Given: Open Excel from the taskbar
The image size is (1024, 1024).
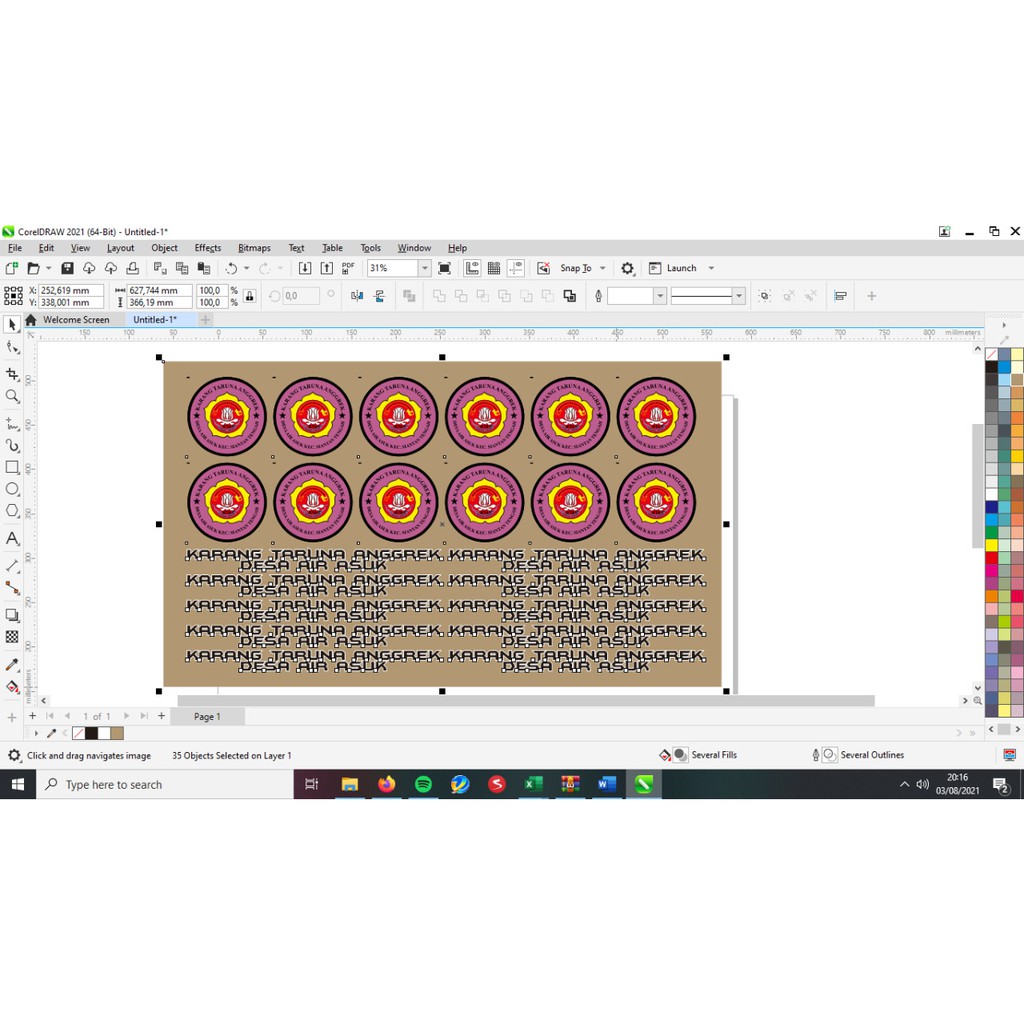Looking at the screenshot, I should click(x=534, y=784).
